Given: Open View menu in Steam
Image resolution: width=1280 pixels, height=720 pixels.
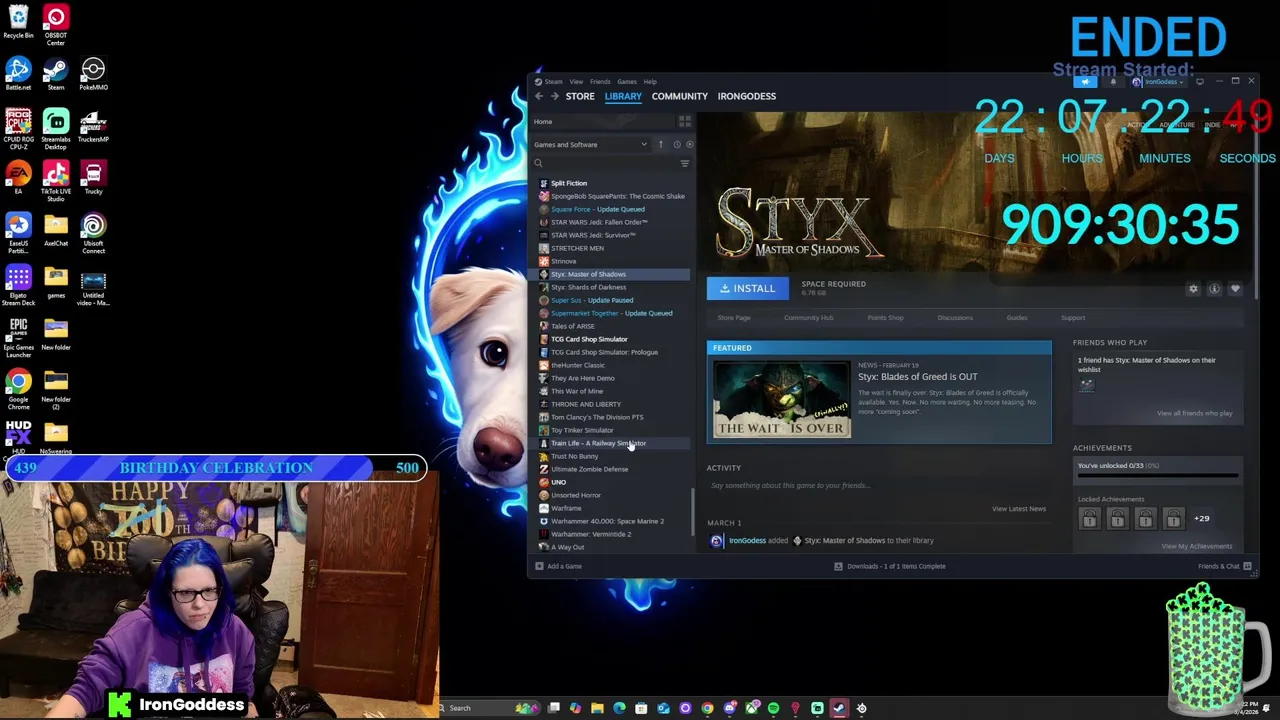Looking at the screenshot, I should pos(576,82).
